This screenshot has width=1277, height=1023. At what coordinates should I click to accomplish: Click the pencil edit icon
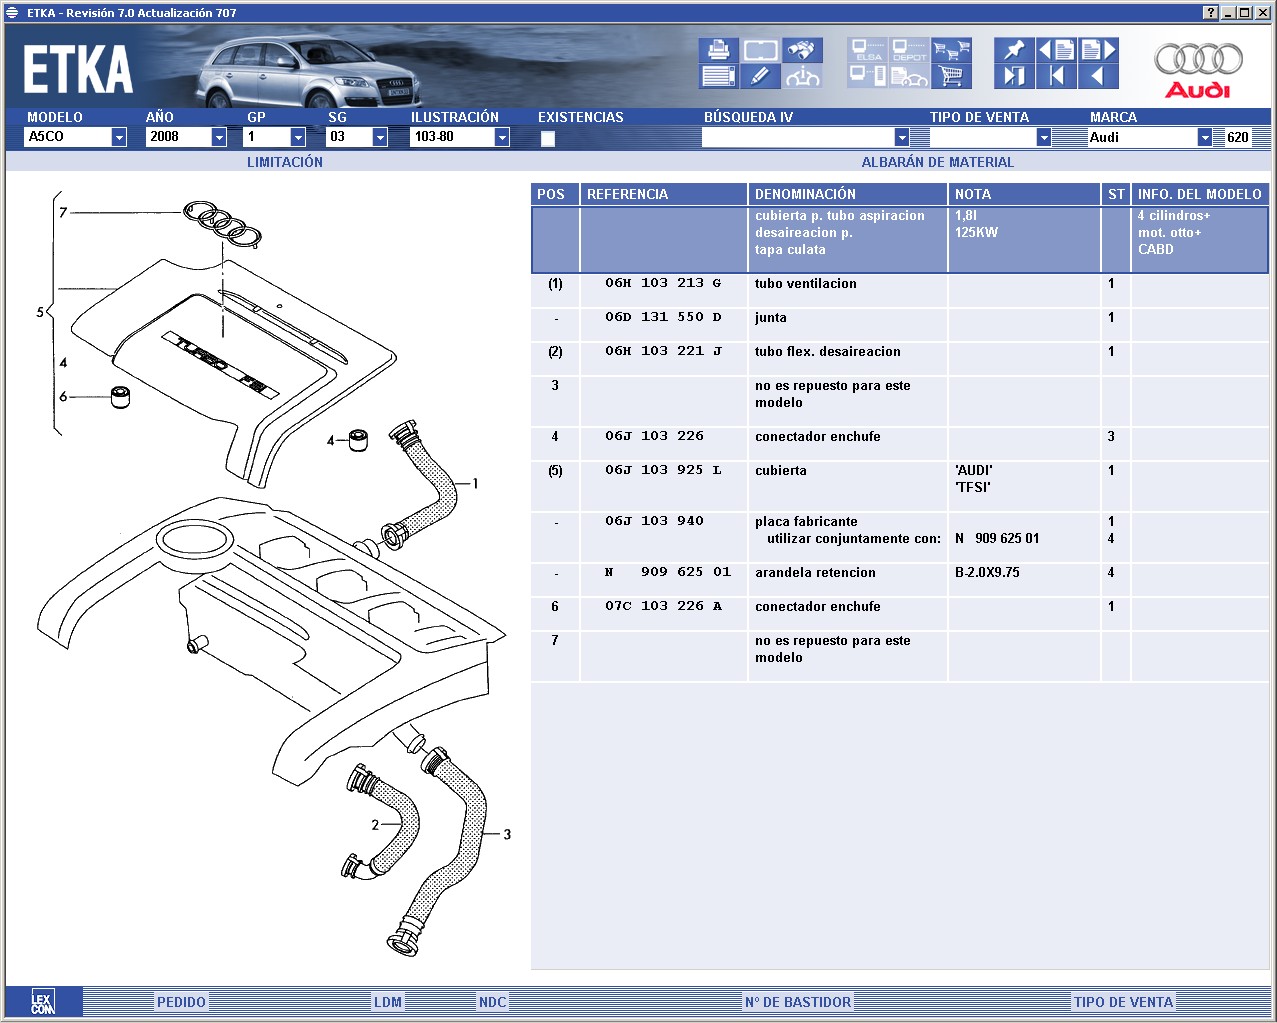[x=761, y=76]
